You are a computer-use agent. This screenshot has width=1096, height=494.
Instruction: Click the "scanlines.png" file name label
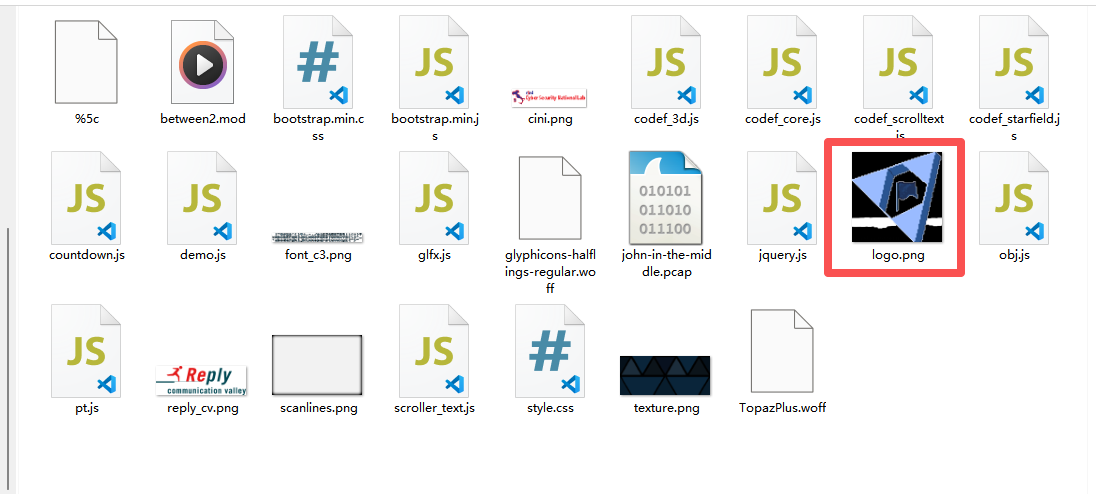pyautogui.click(x=318, y=408)
